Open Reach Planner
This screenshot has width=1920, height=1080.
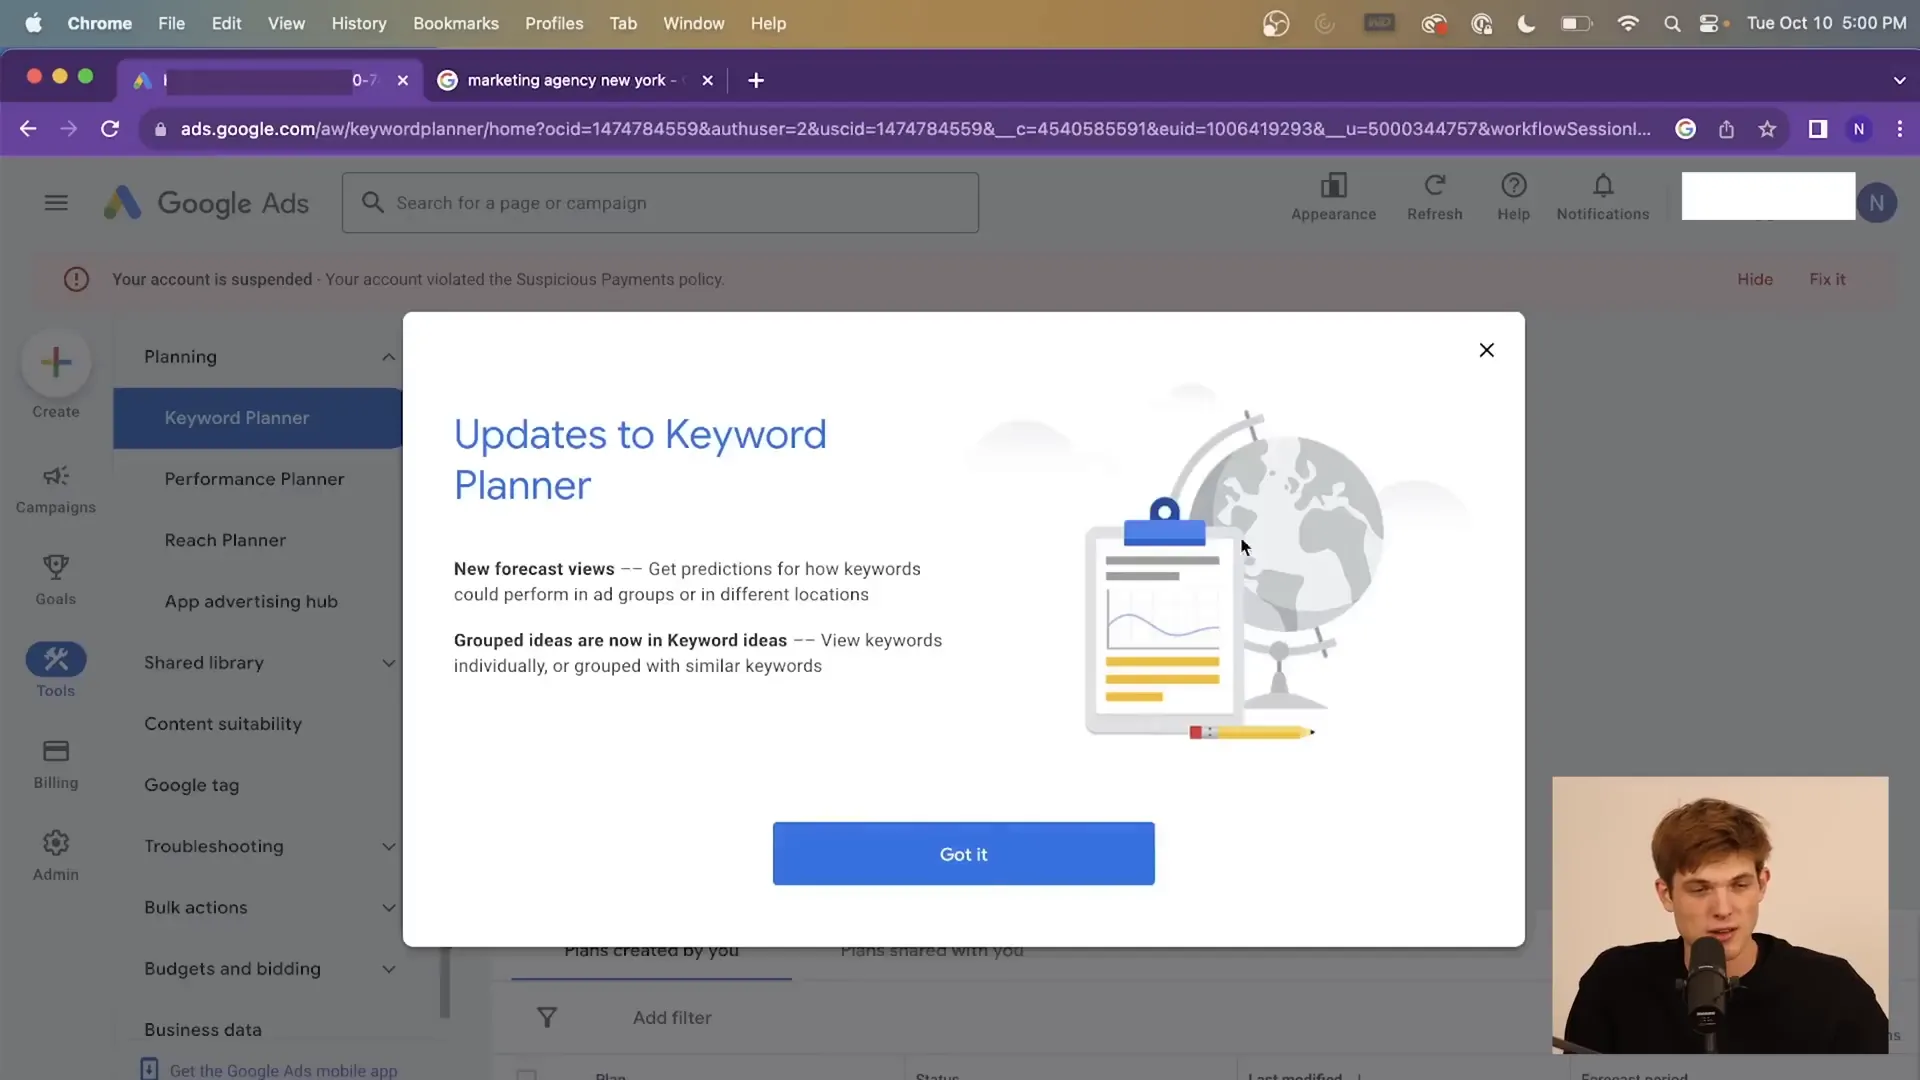coord(225,540)
